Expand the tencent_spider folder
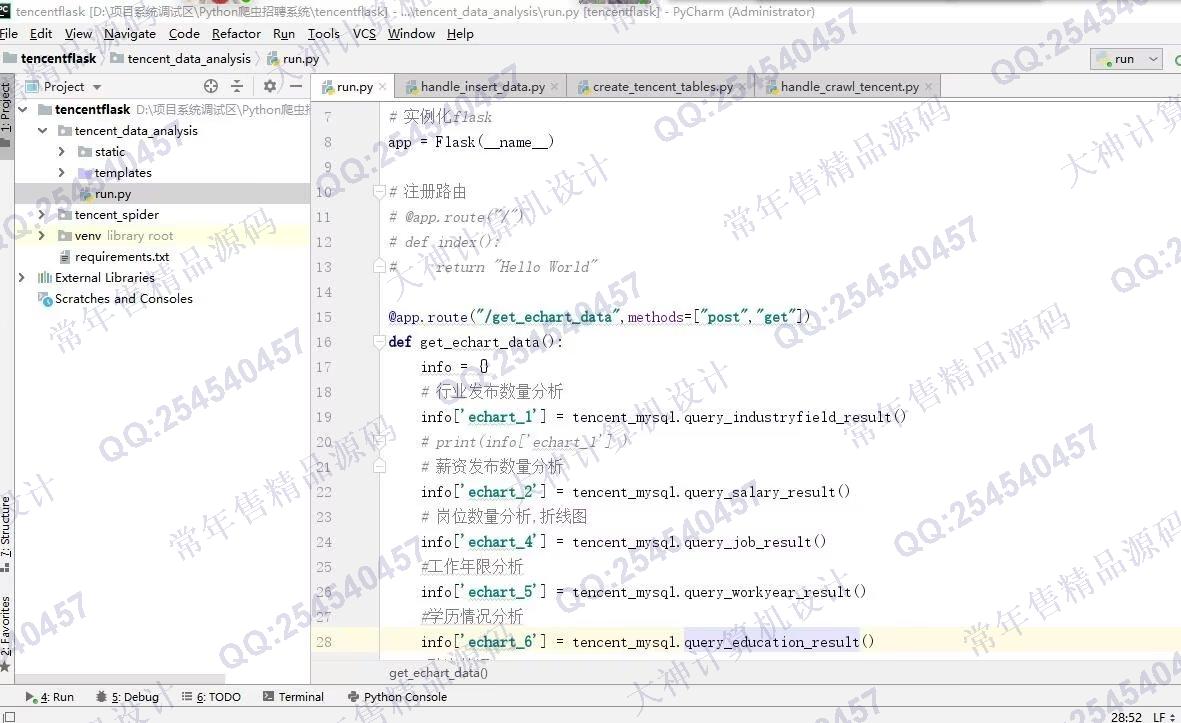 pyautogui.click(x=42, y=215)
